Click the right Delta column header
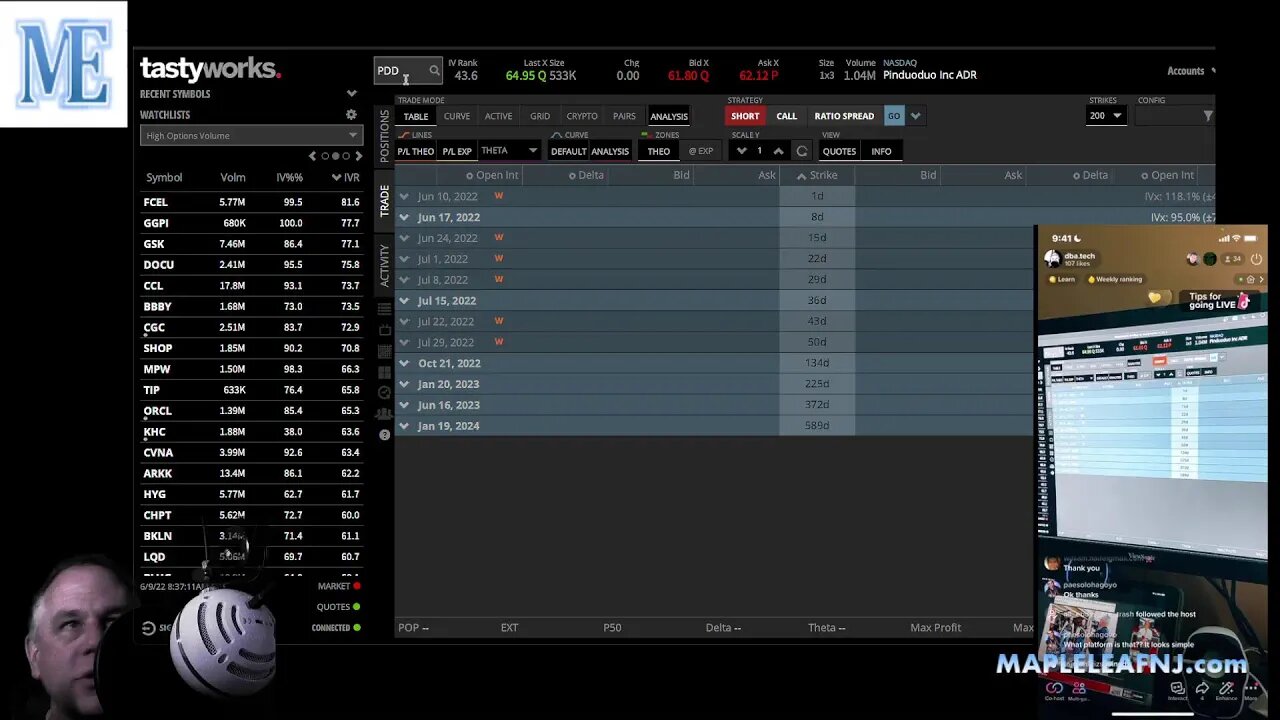 pos(1090,175)
